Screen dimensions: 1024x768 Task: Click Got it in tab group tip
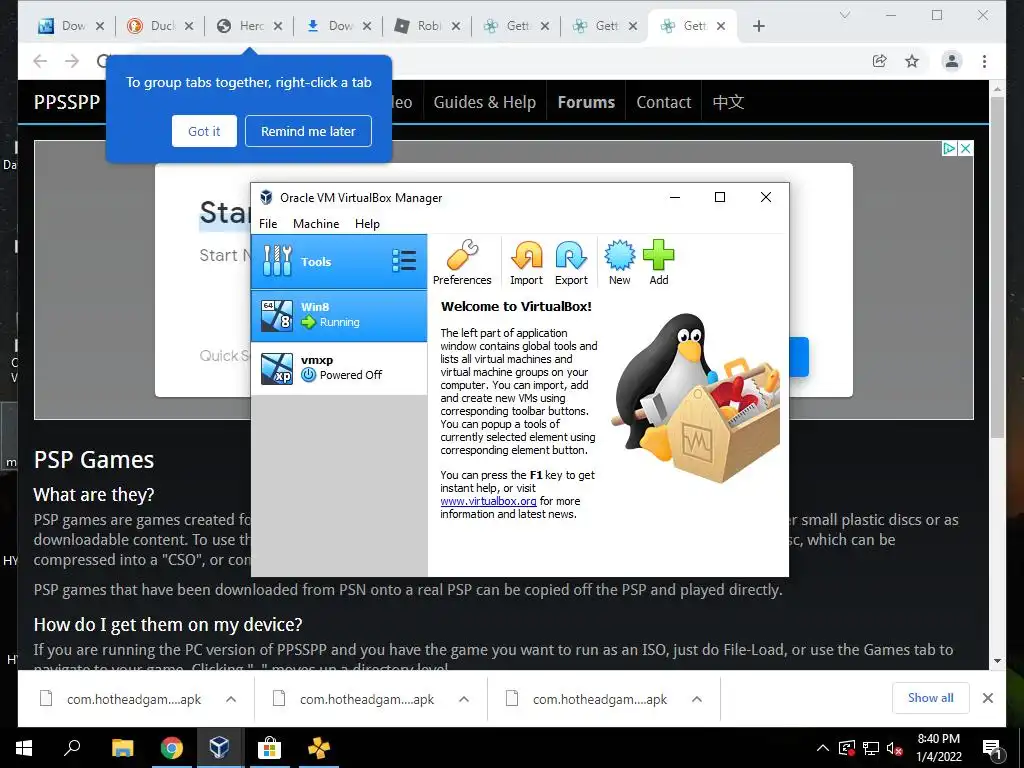tap(204, 131)
